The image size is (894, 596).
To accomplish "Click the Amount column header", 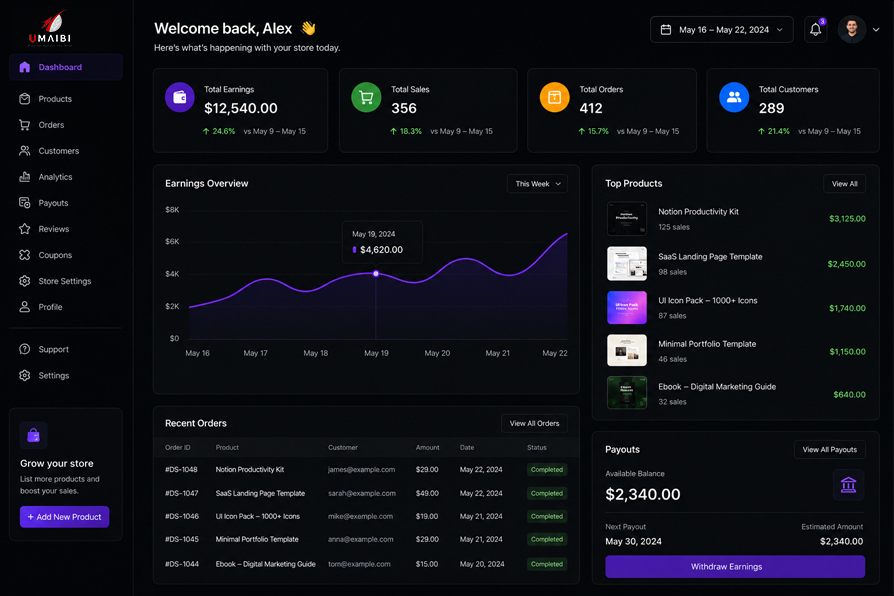I will coord(428,448).
